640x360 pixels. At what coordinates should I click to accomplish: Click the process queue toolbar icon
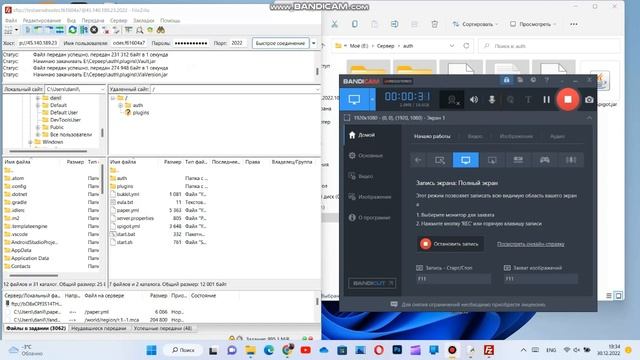(x=84, y=30)
